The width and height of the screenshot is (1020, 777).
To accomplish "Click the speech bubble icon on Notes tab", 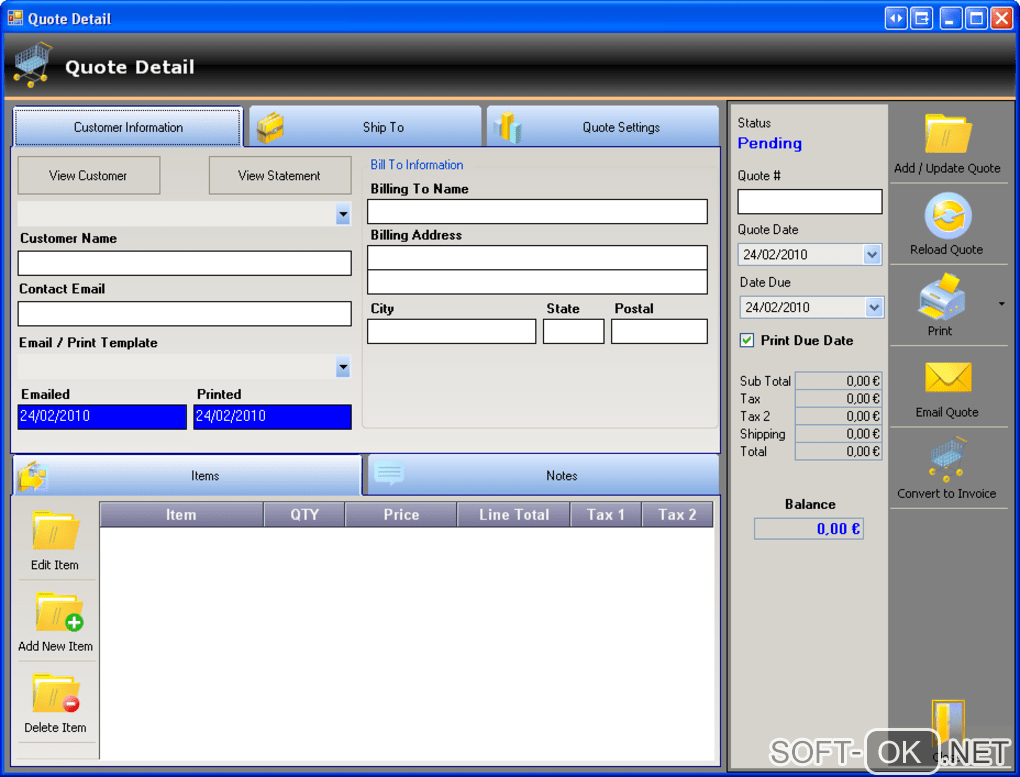I will point(389,474).
